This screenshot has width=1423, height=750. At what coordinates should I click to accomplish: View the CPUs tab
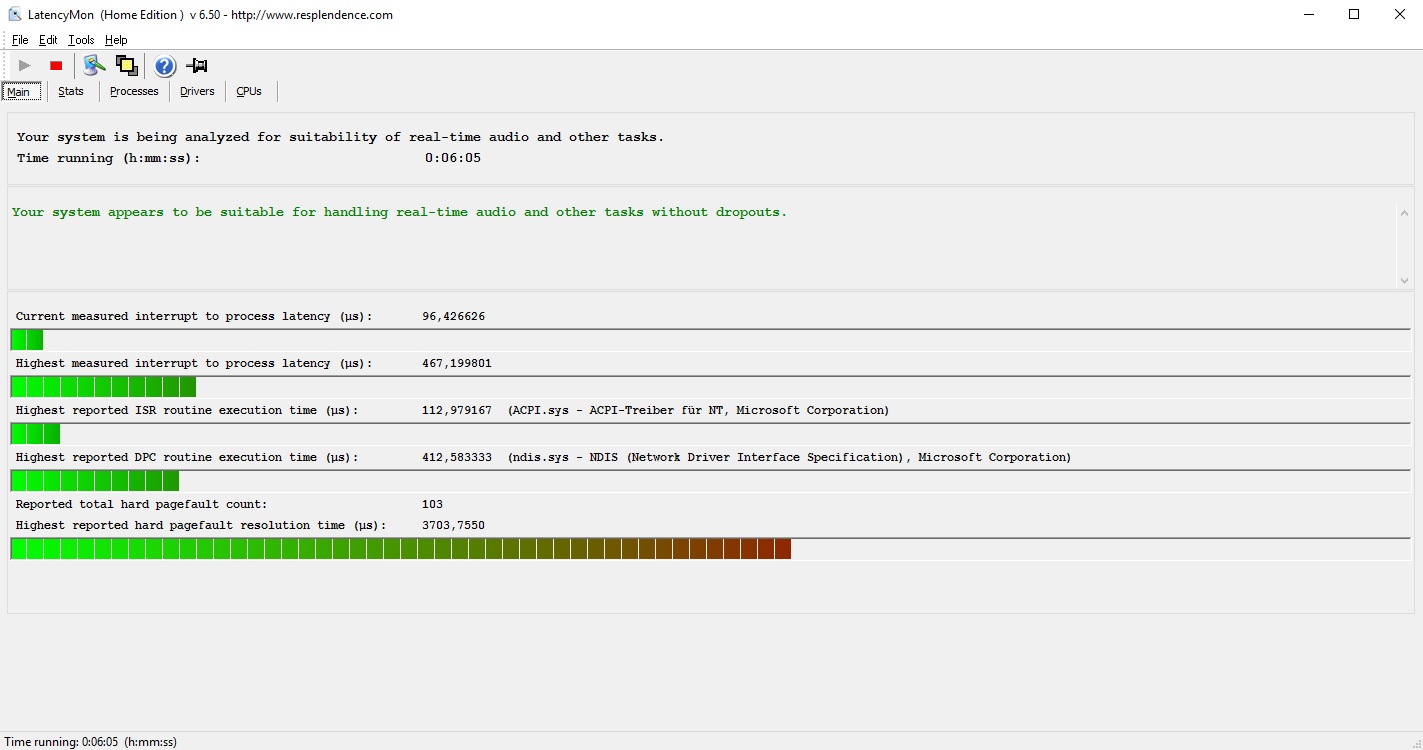[249, 91]
